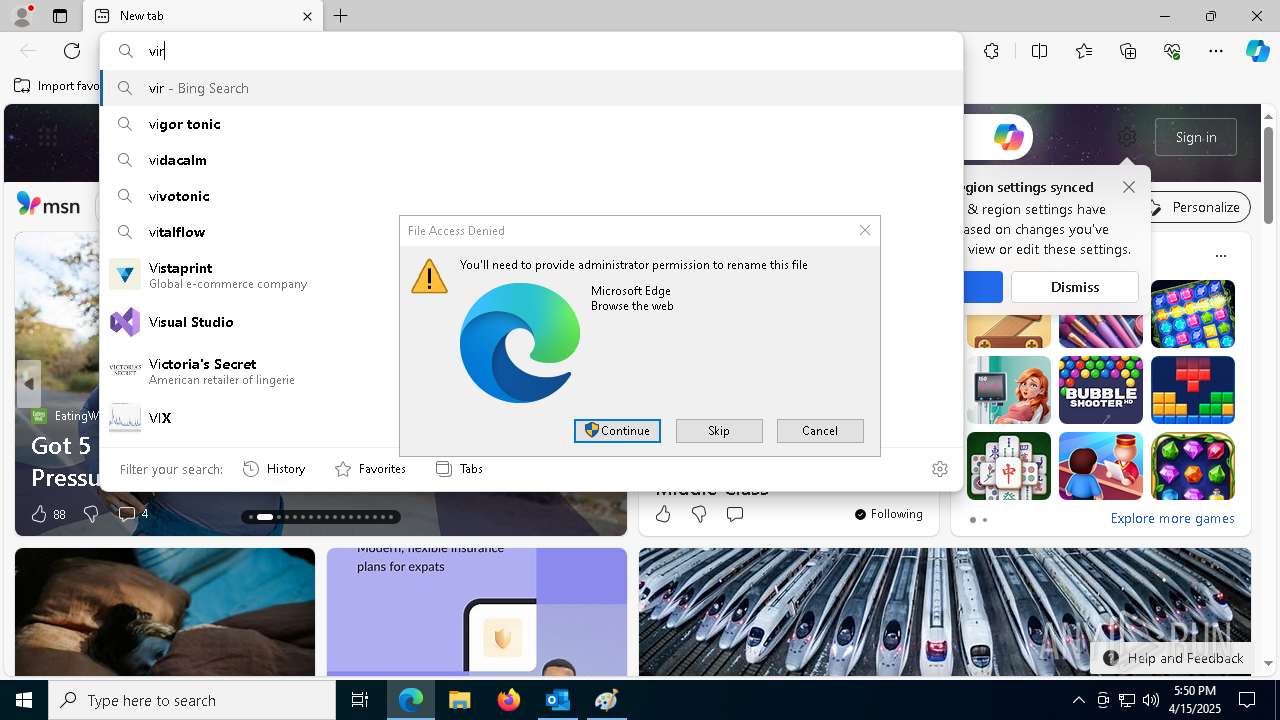Click the Personalize button
The image size is (1280, 720).
pos(1196,207)
